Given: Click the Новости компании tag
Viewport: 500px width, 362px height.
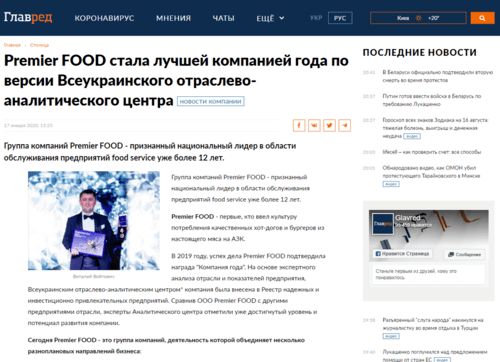Looking at the screenshot, I should coord(211,101).
